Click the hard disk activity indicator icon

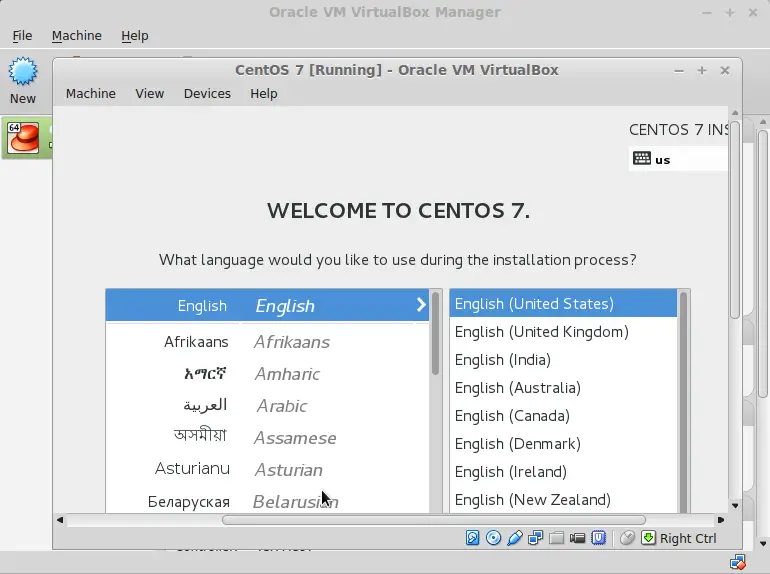[x=472, y=538]
